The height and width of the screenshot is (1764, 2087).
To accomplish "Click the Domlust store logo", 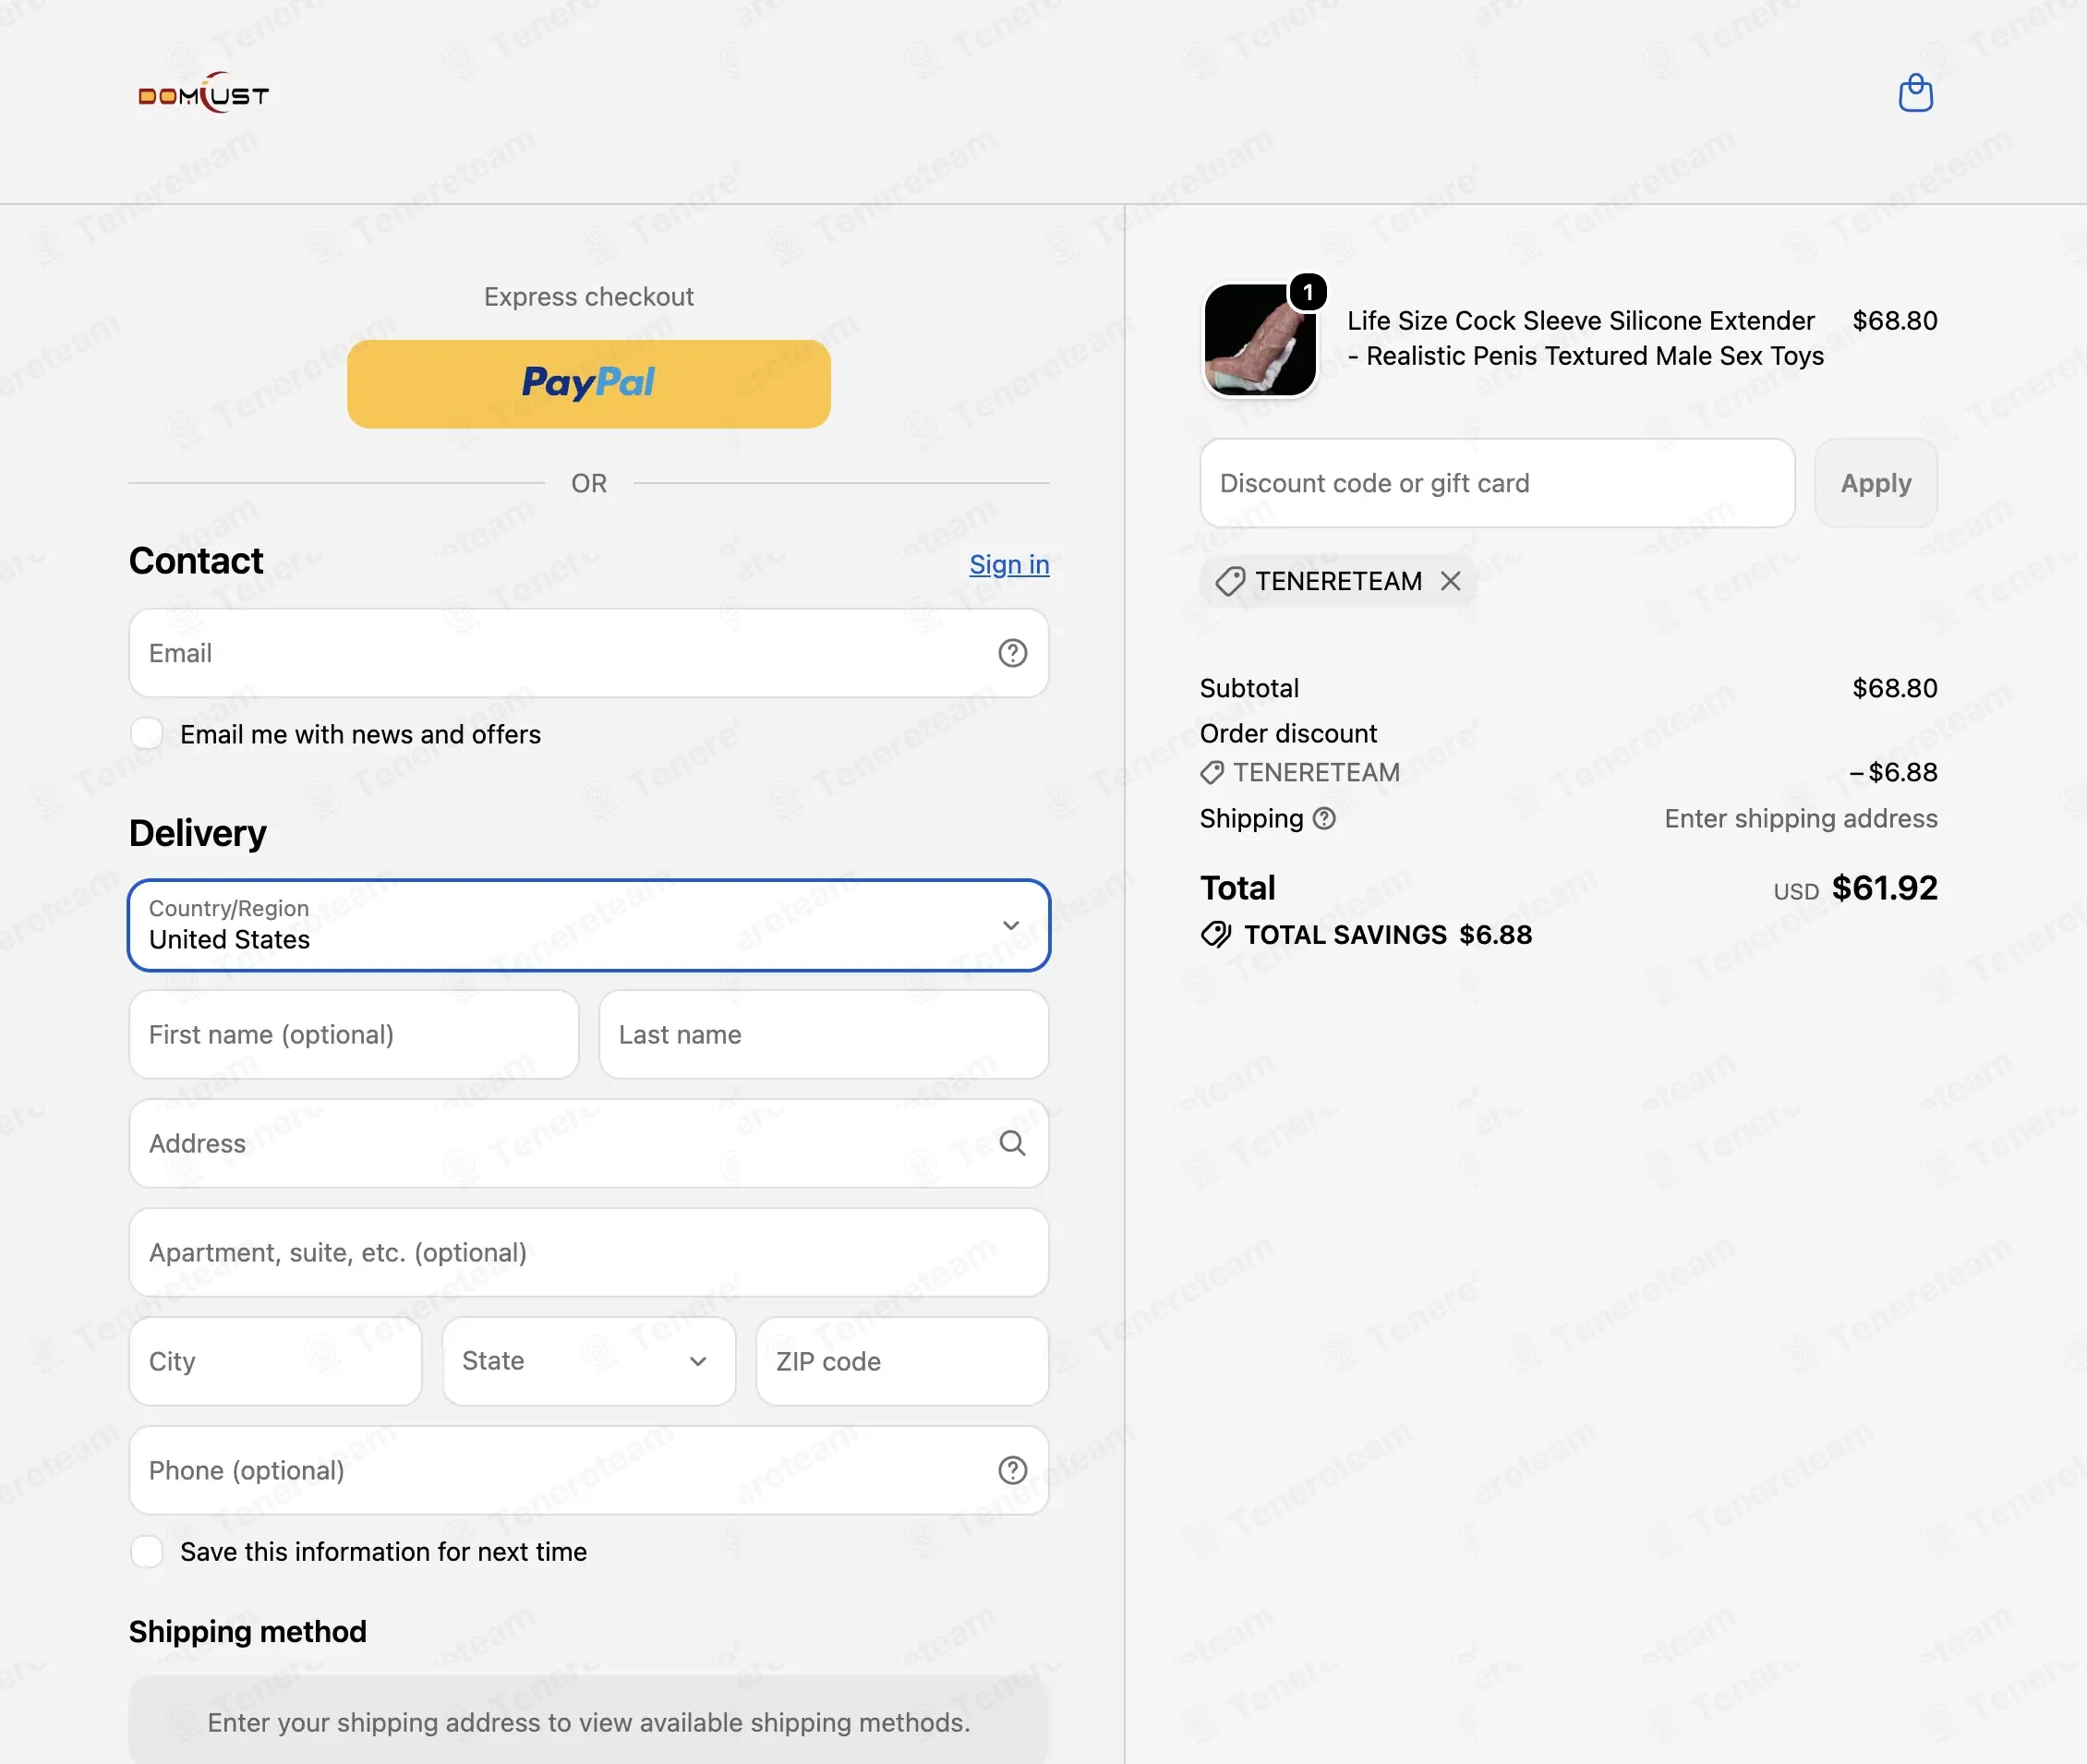I will (204, 94).
